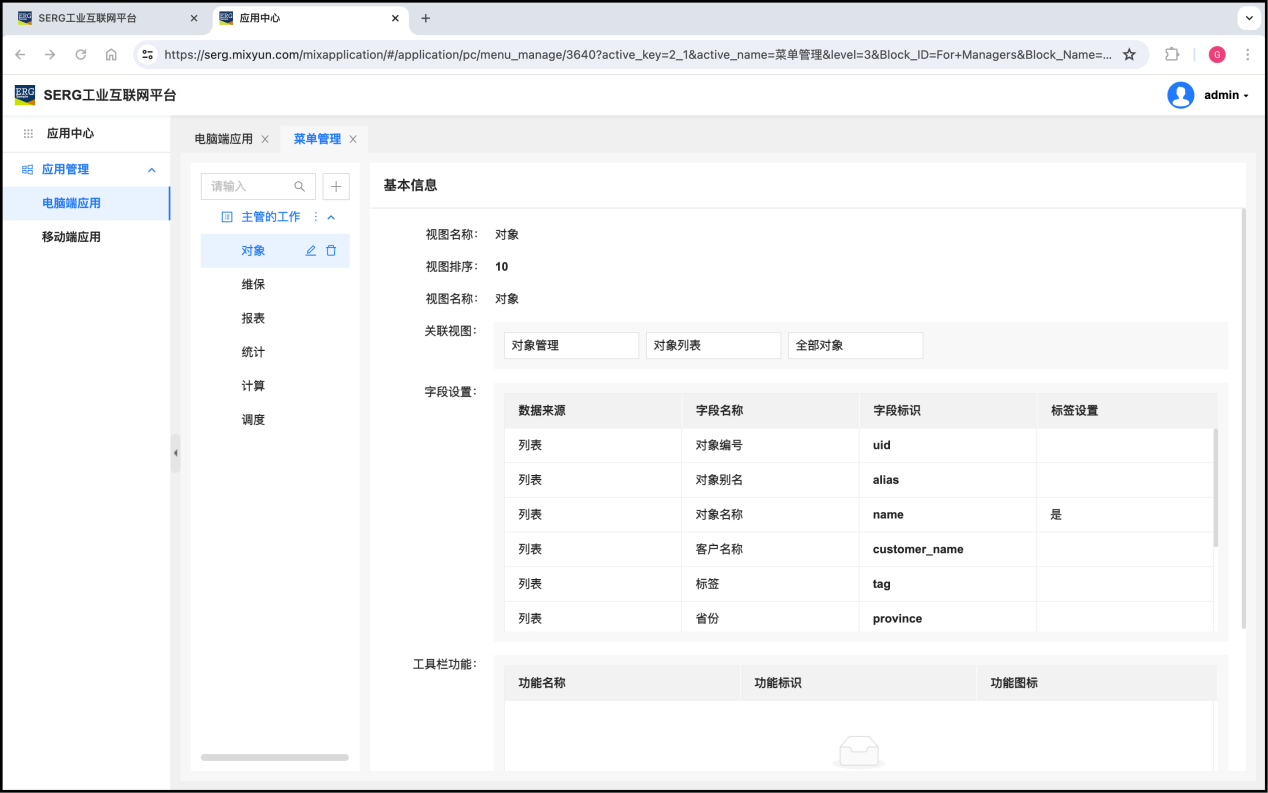Click the search magnifier icon in menu search

click(x=300, y=186)
